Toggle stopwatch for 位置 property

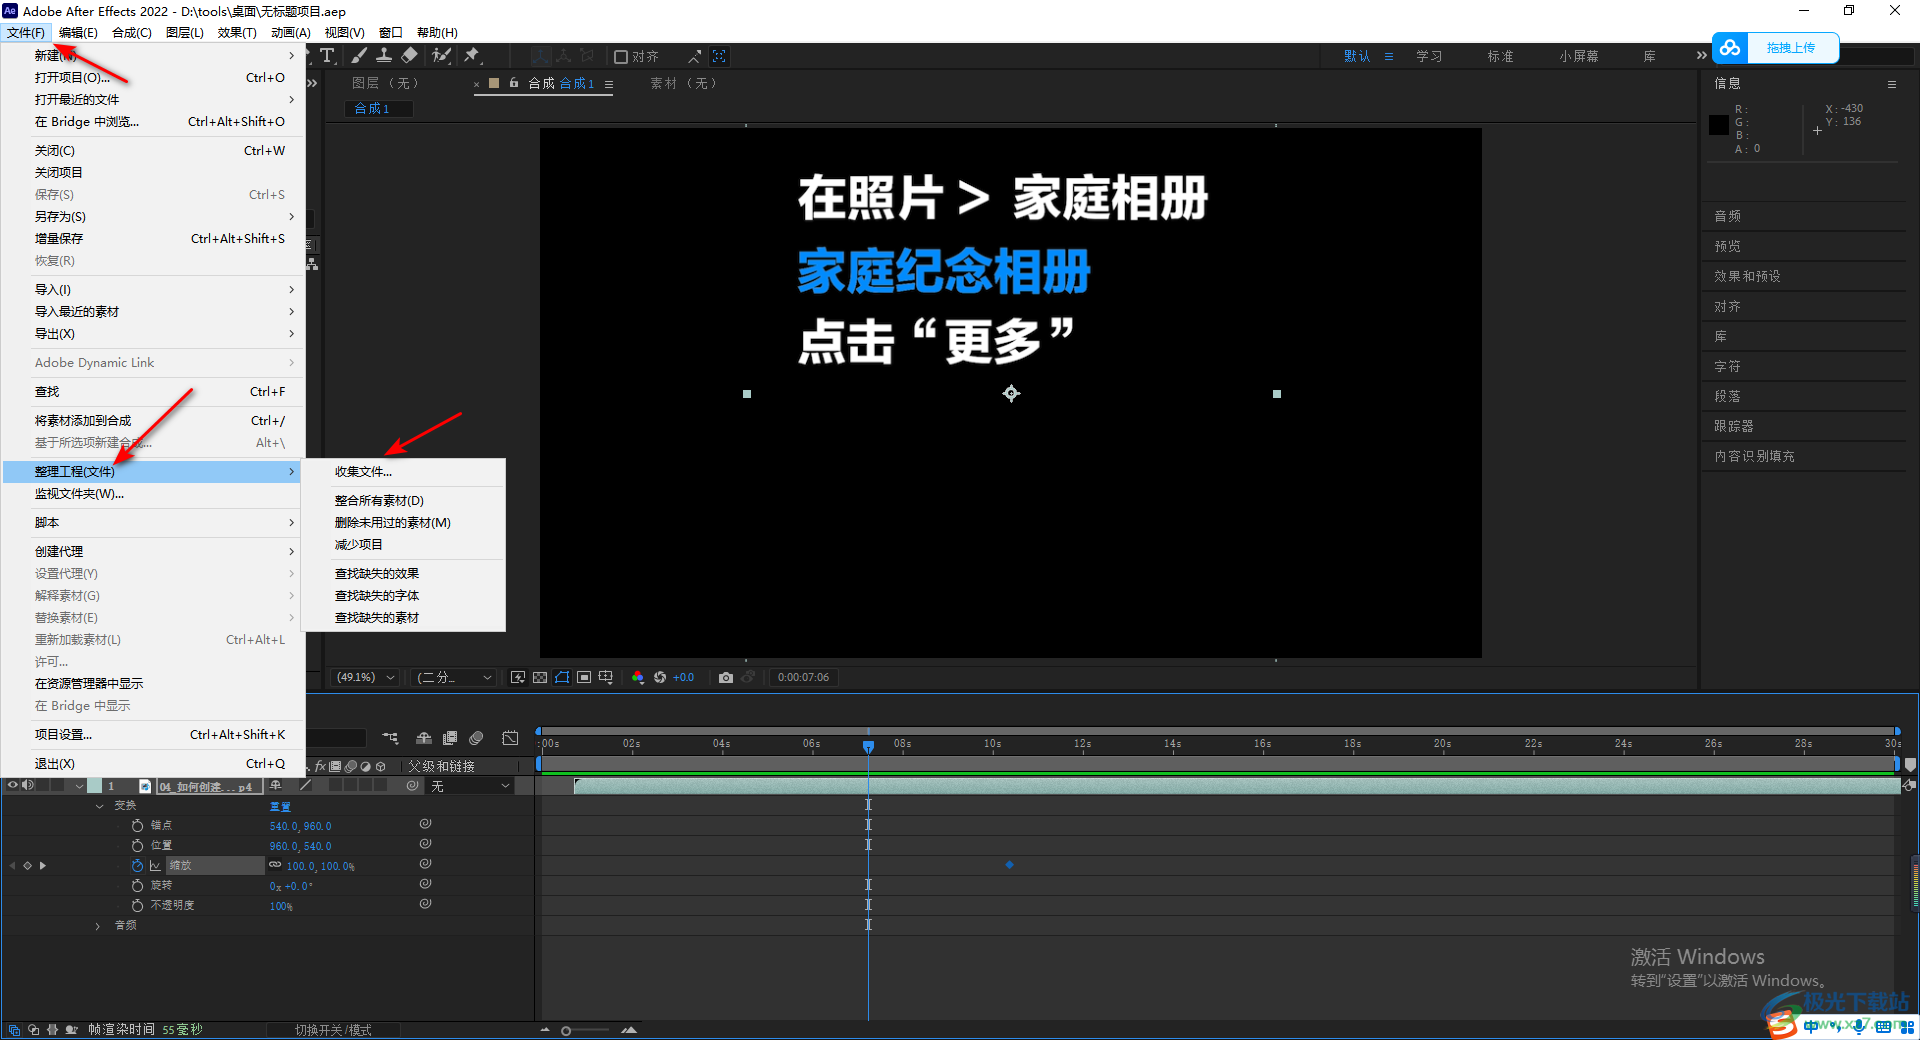tap(137, 846)
